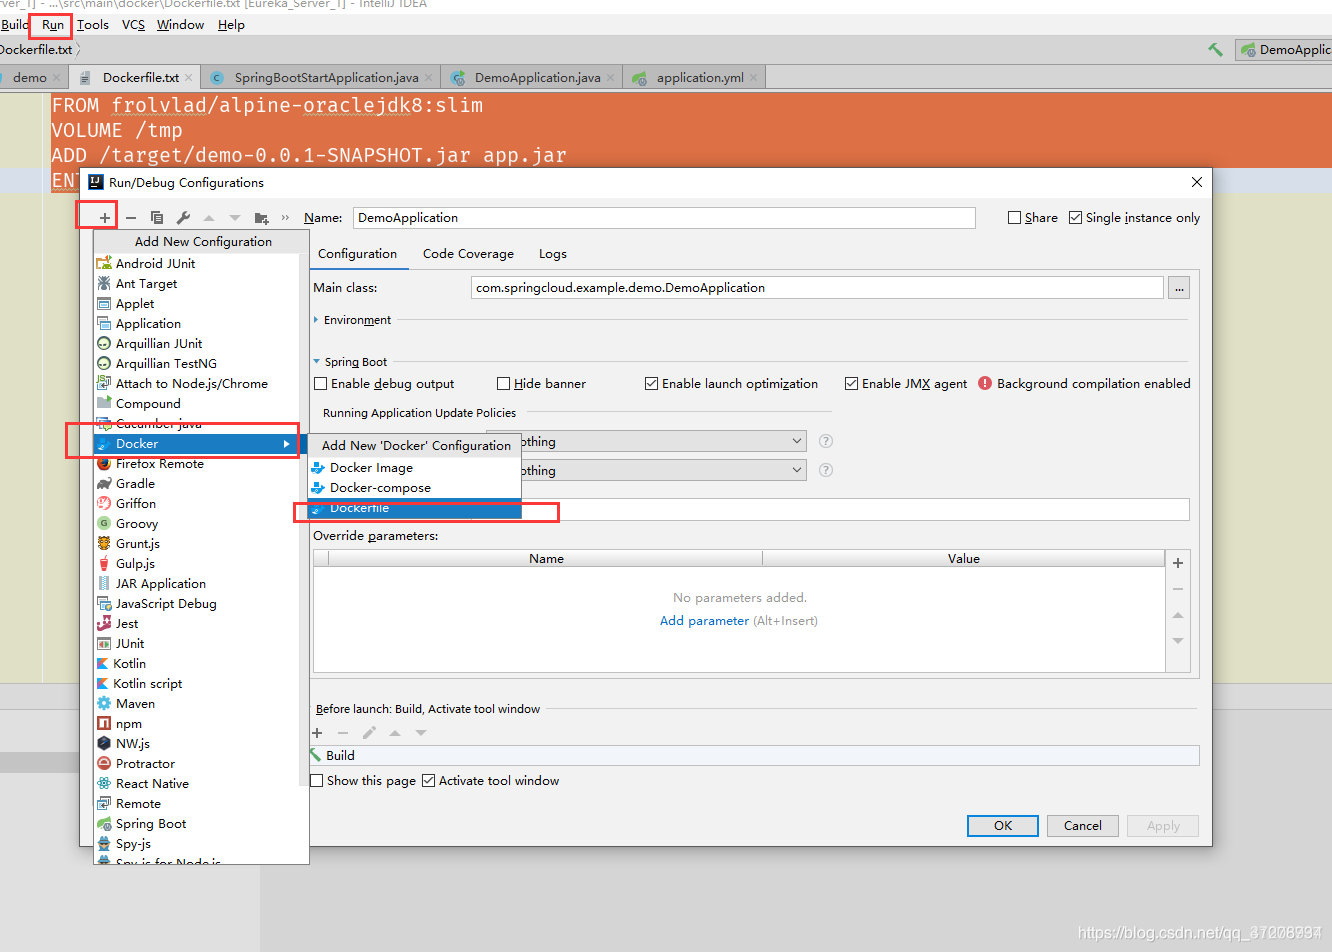Switch to Code Coverage tab
Viewport: 1332px width, 952px height.
point(468,254)
